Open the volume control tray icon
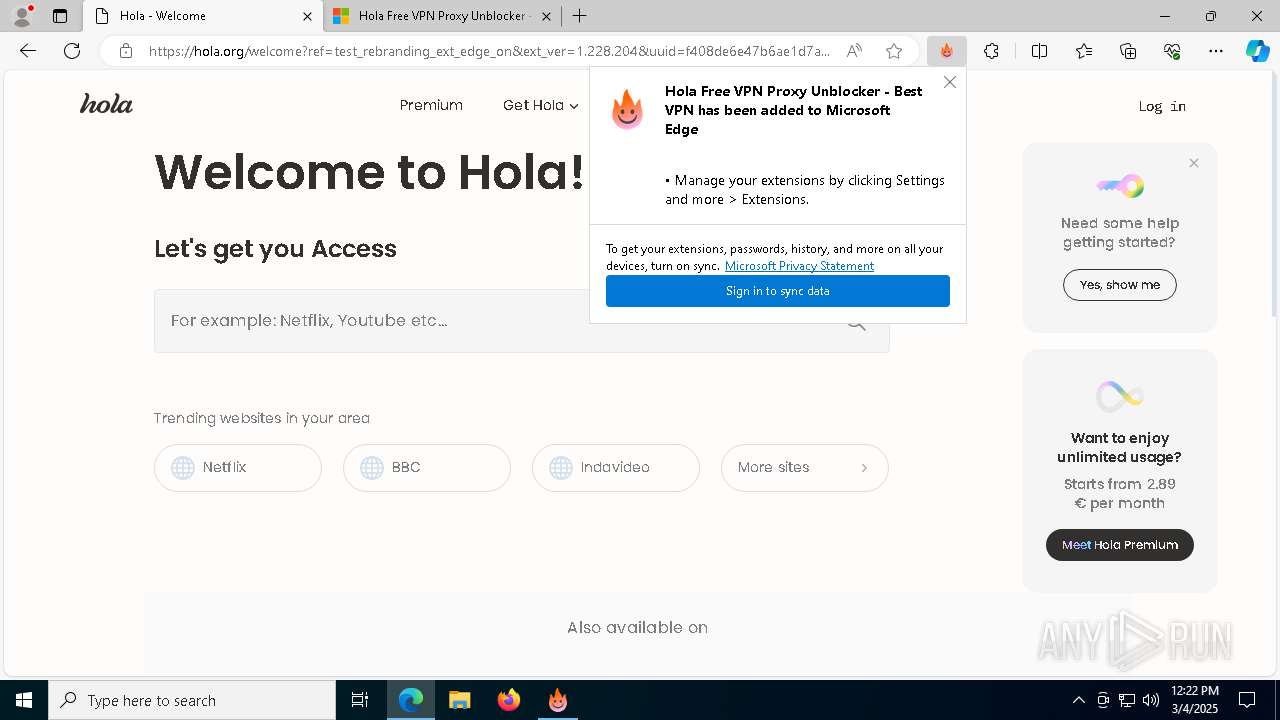Image resolution: width=1280 pixels, height=720 pixels. (x=1150, y=700)
